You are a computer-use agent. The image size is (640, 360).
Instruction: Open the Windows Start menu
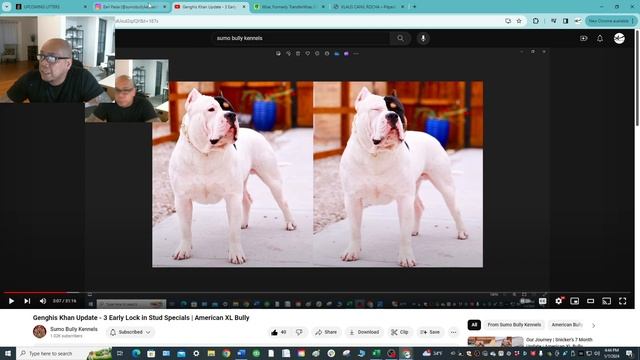click(x=7, y=353)
